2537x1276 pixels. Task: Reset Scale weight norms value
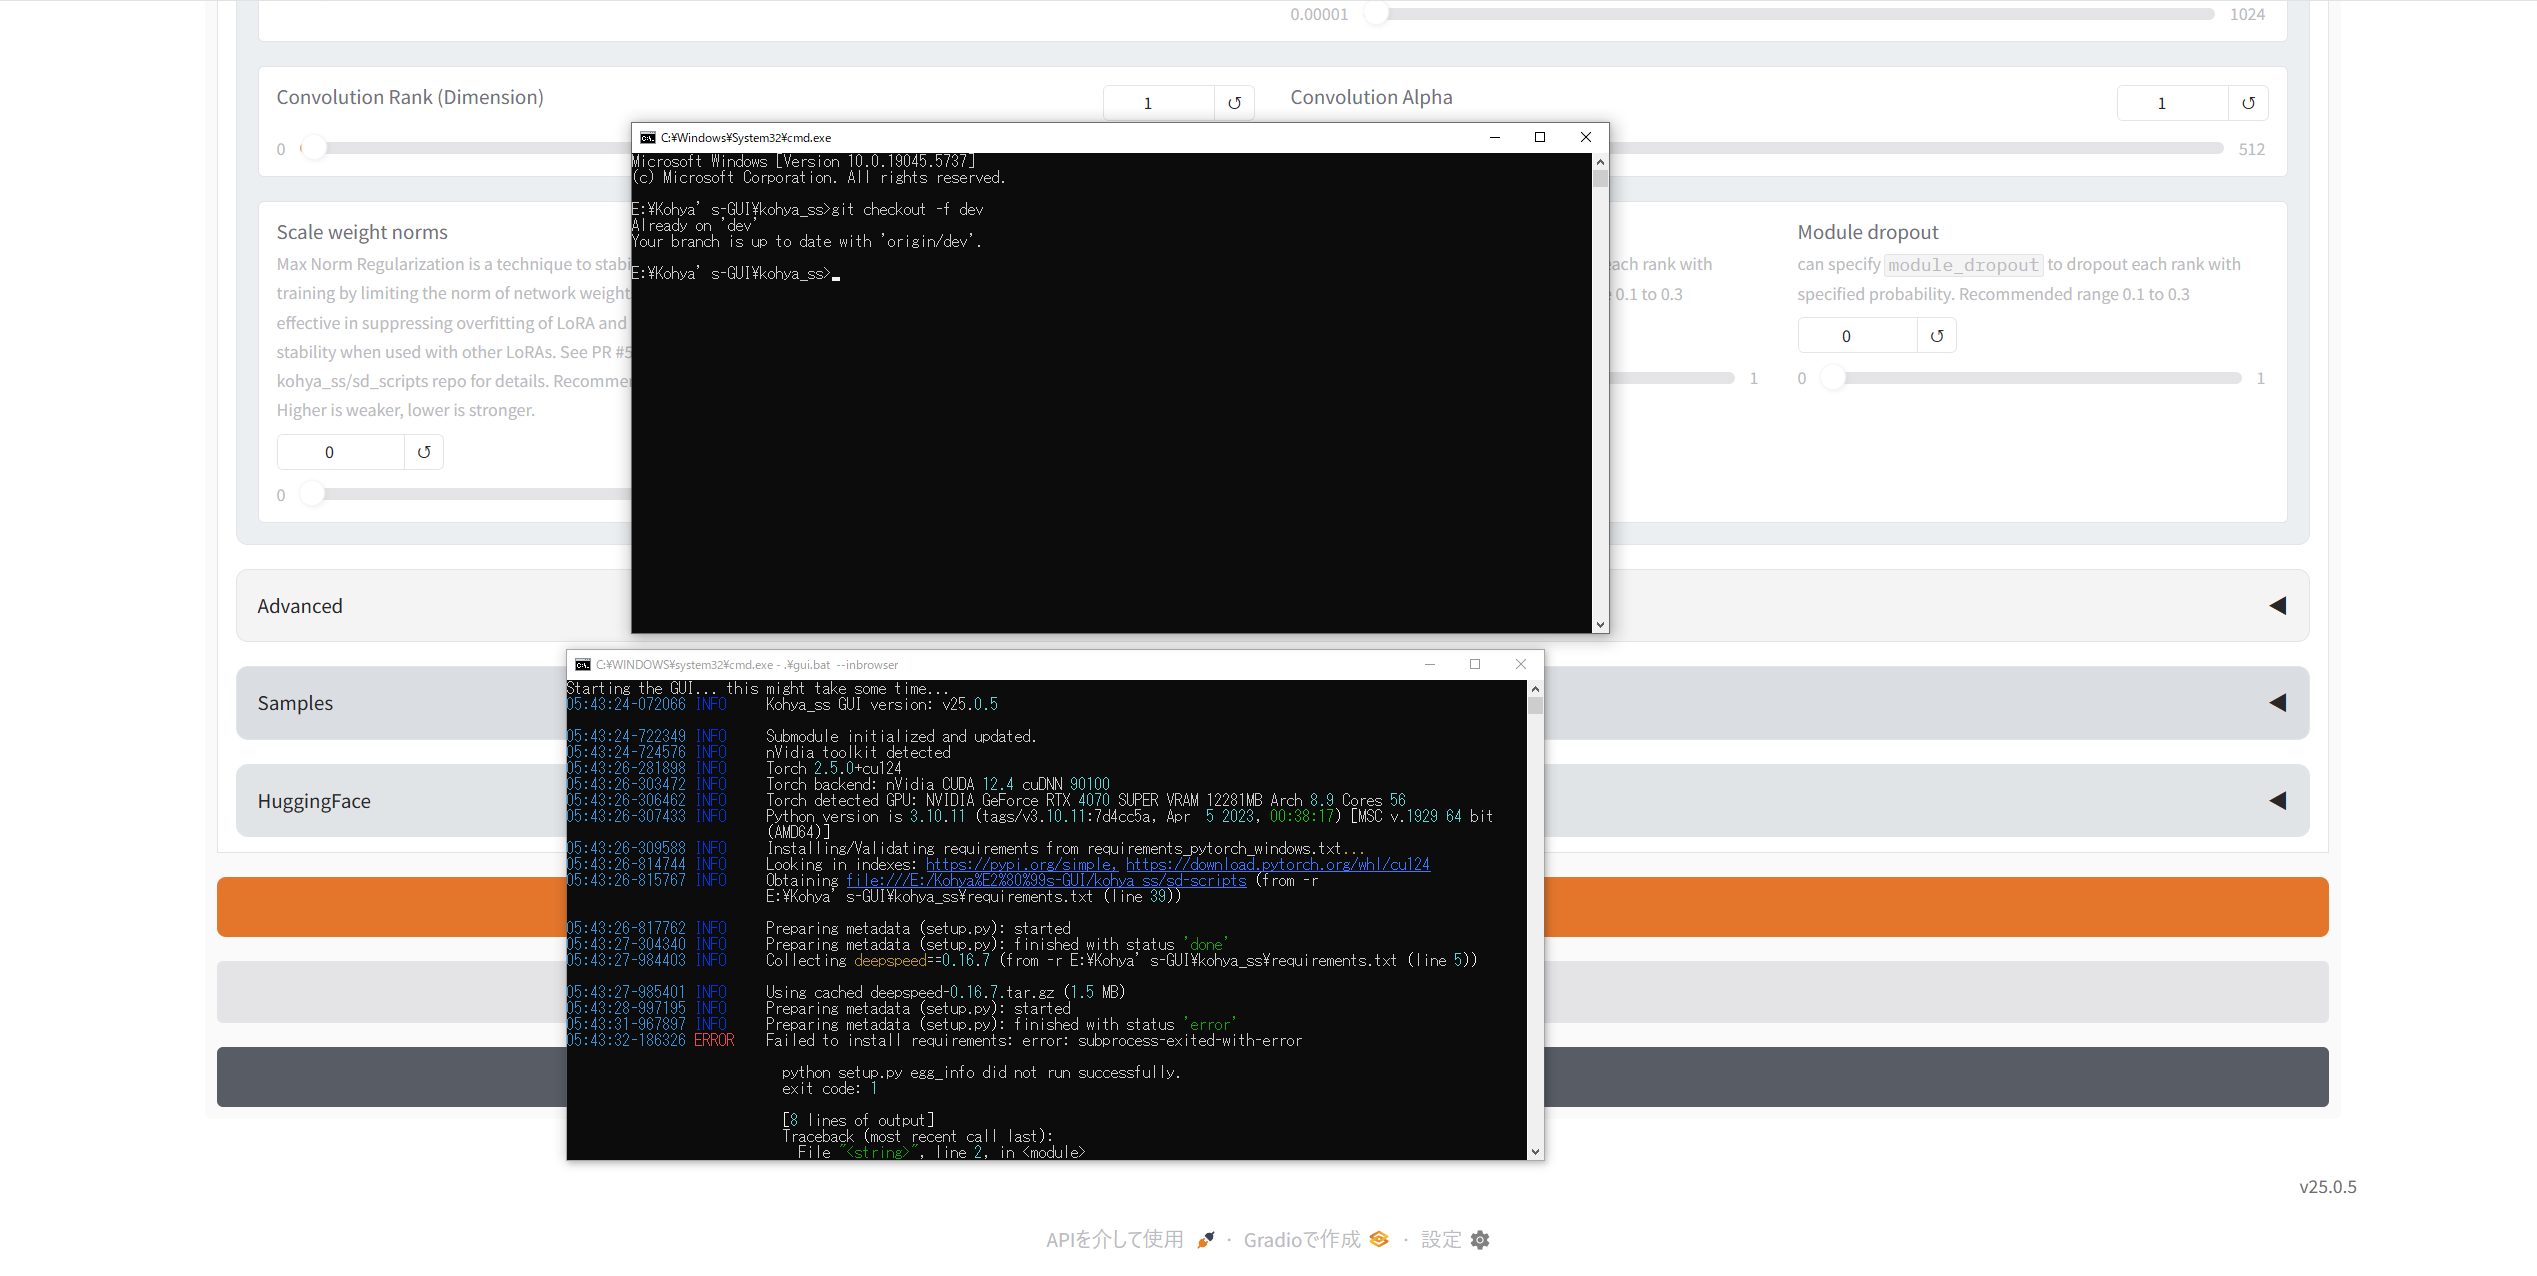click(424, 452)
